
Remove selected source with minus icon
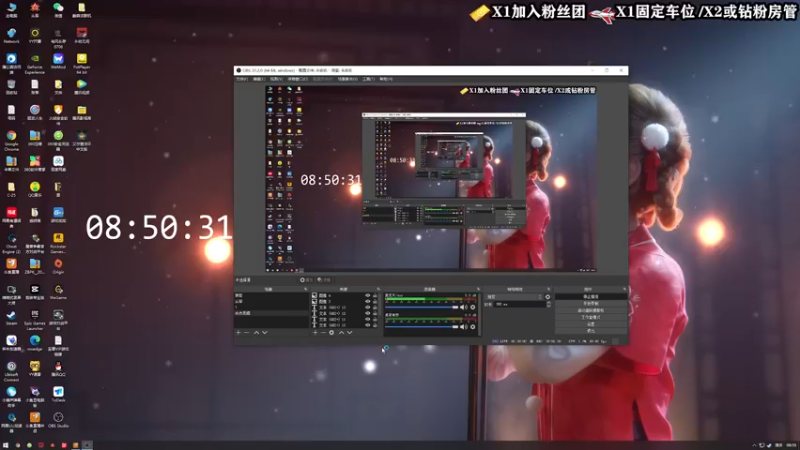(x=323, y=333)
